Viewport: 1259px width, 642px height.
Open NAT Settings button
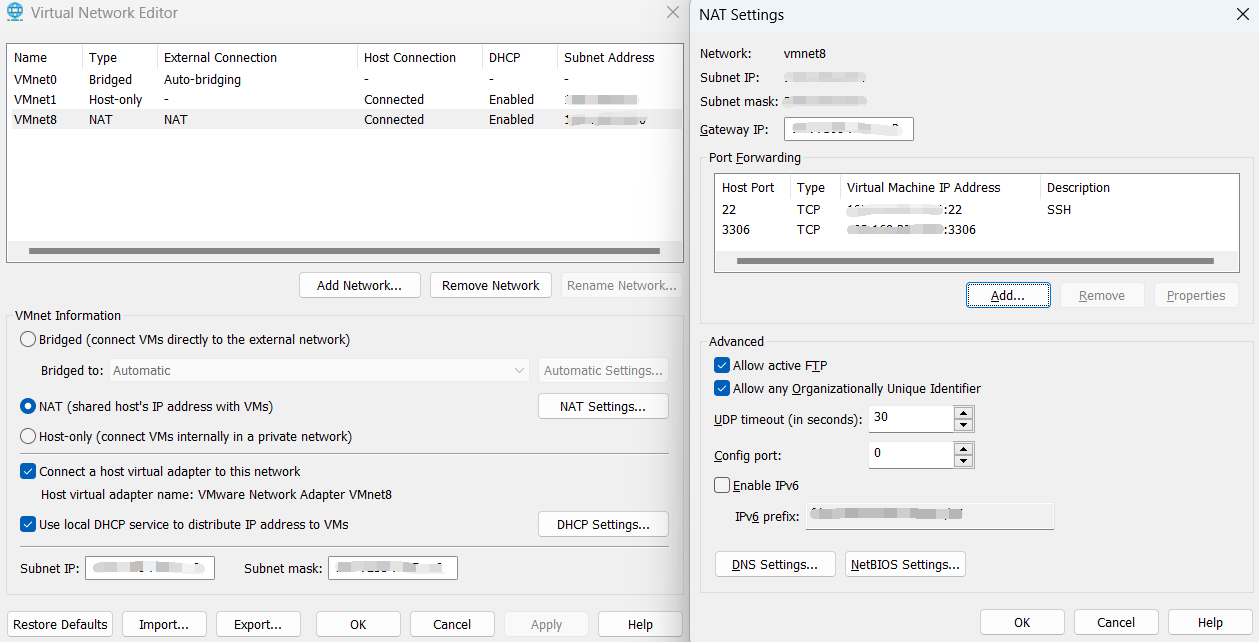[602, 407]
